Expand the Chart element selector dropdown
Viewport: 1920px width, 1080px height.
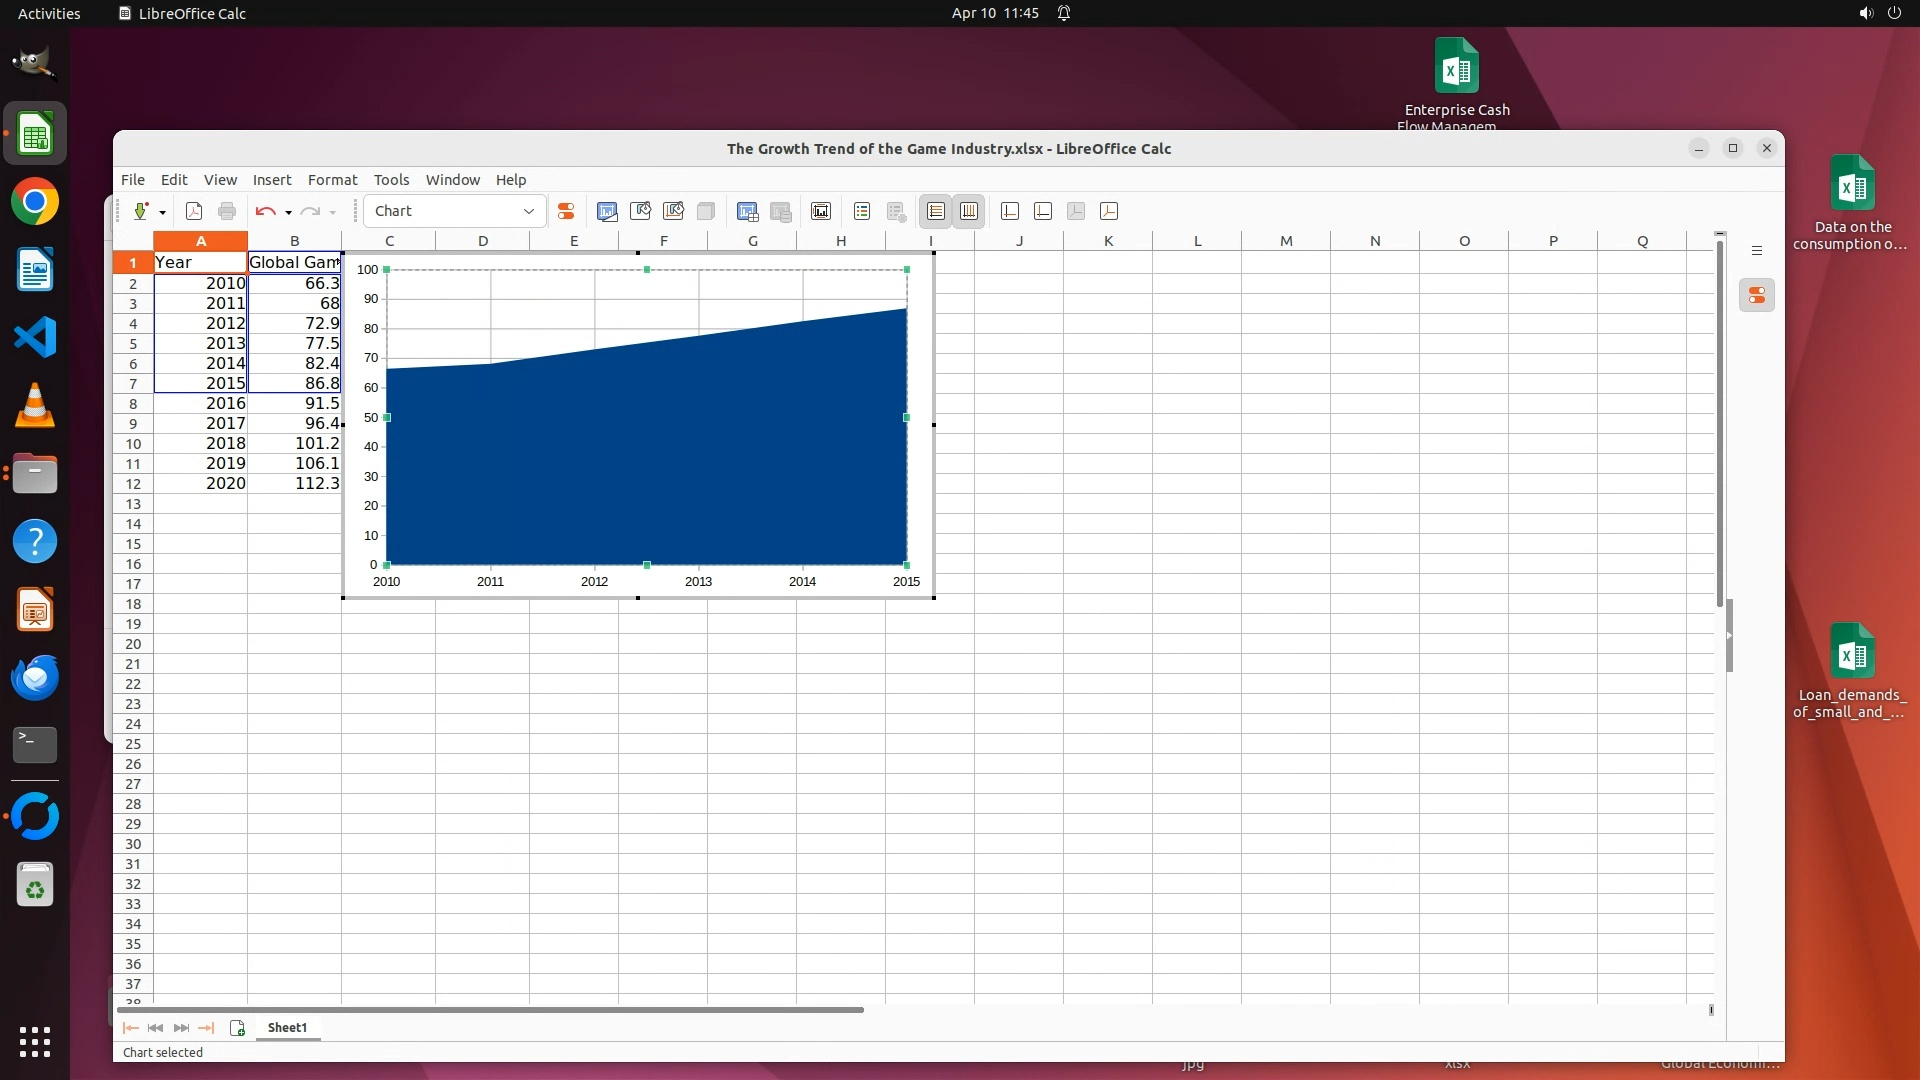[528, 211]
